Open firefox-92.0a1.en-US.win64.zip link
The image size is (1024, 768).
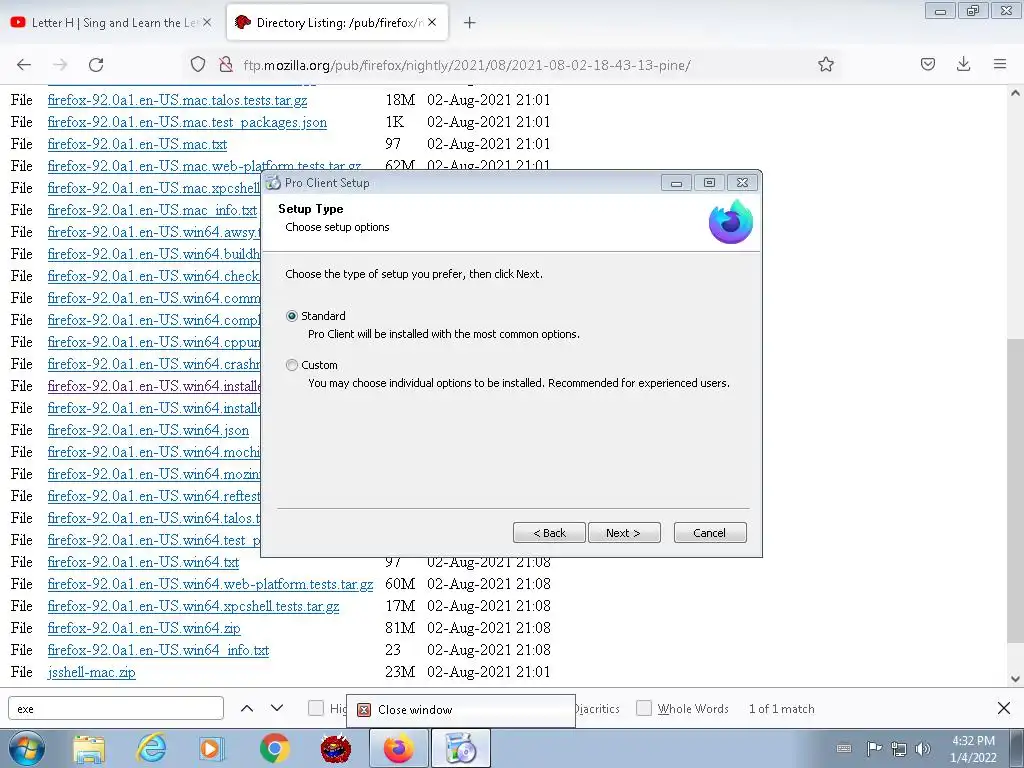pos(144,628)
